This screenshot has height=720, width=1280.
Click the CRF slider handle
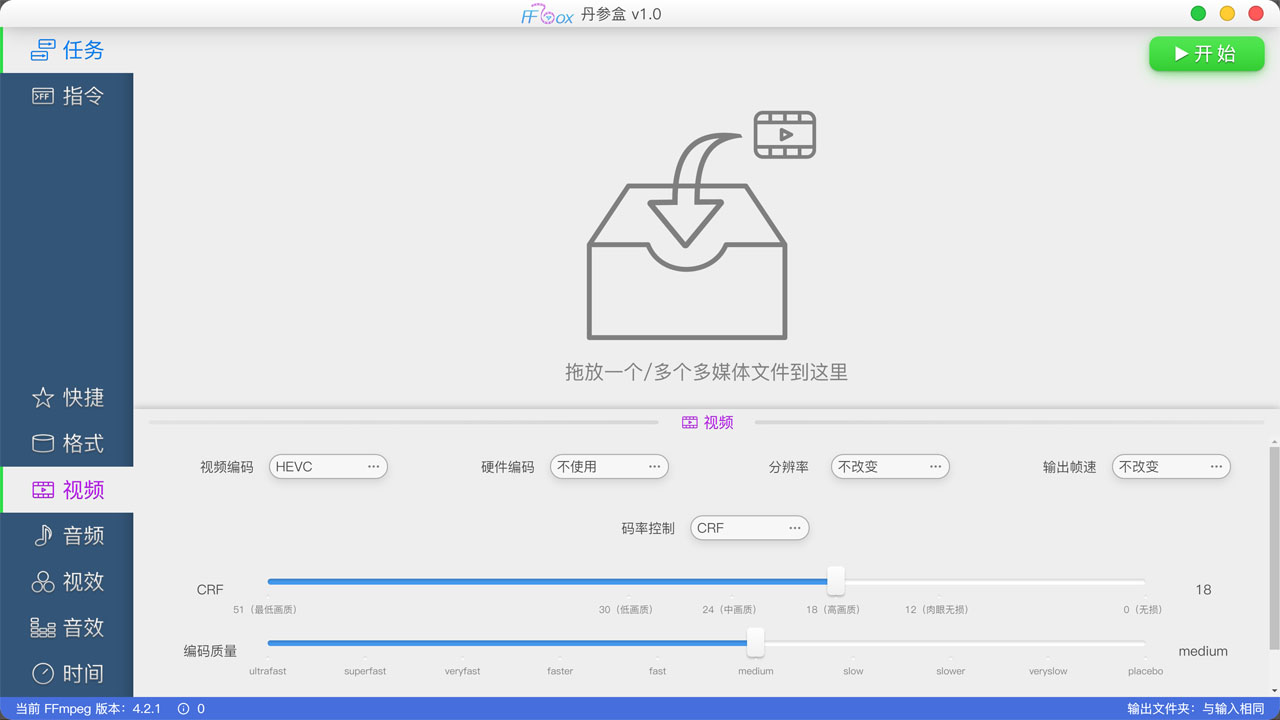point(836,581)
